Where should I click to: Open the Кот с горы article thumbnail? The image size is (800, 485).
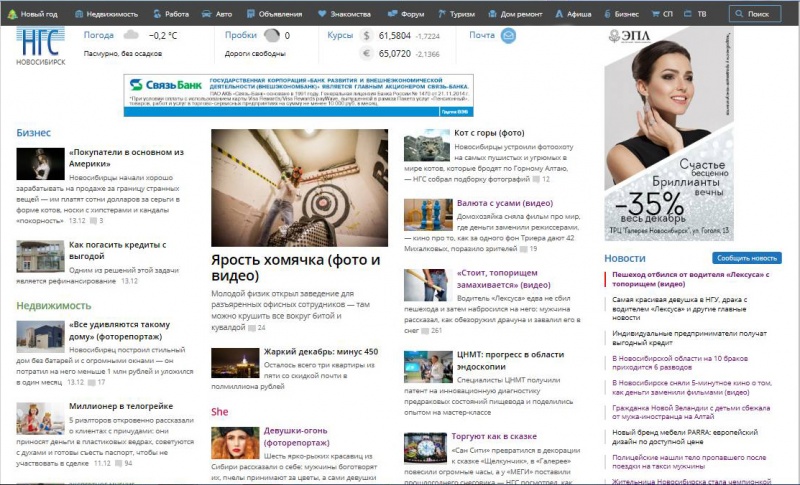click(426, 147)
